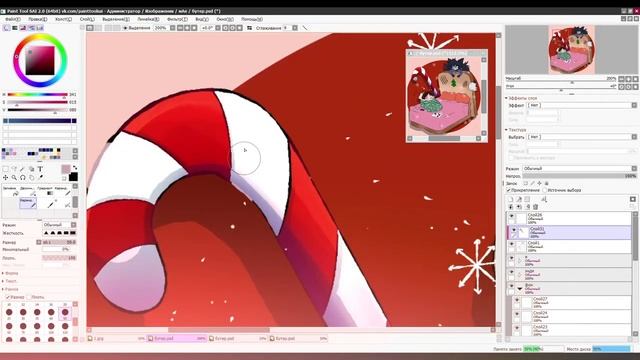Viewport: 640px width, 360px height.
Task: Select the Eyedropper tool
Action: point(40,177)
